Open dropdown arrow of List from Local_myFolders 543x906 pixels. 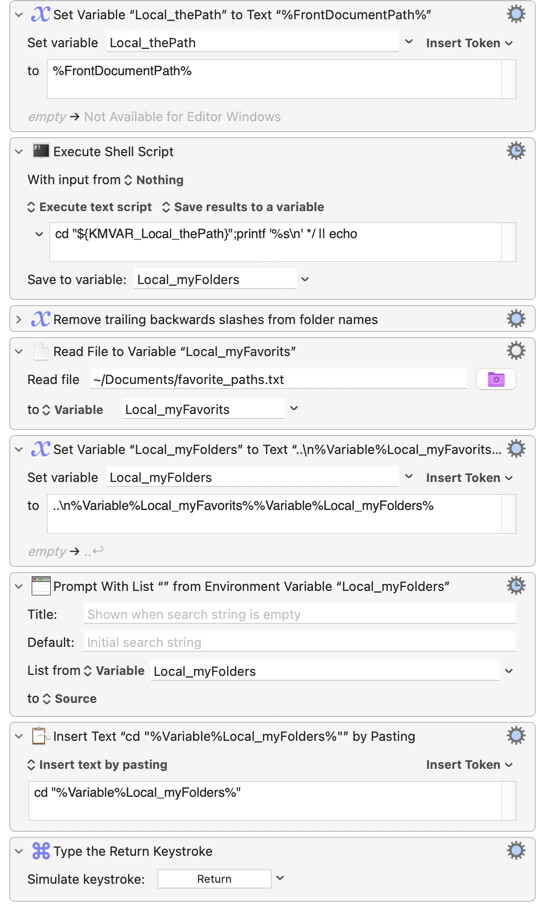coord(509,671)
